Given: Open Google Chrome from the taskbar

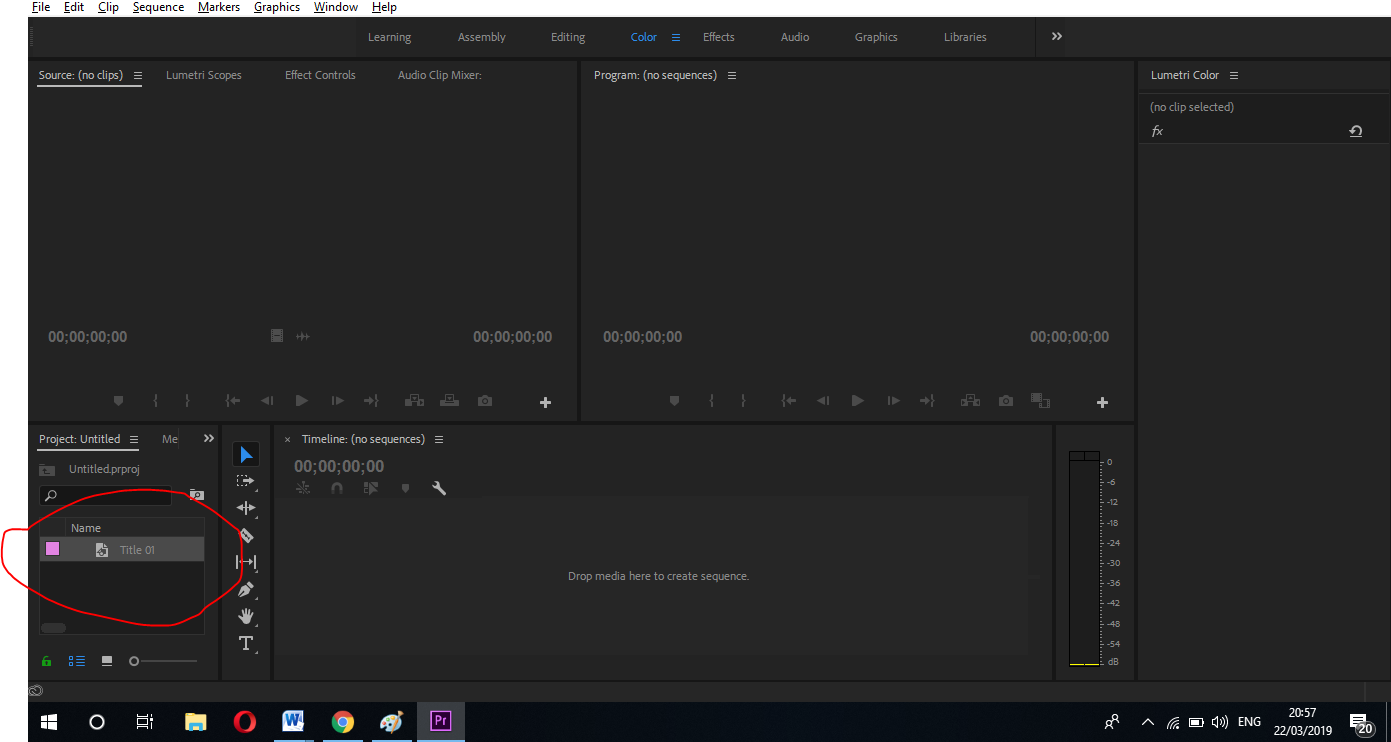Looking at the screenshot, I should (x=343, y=722).
